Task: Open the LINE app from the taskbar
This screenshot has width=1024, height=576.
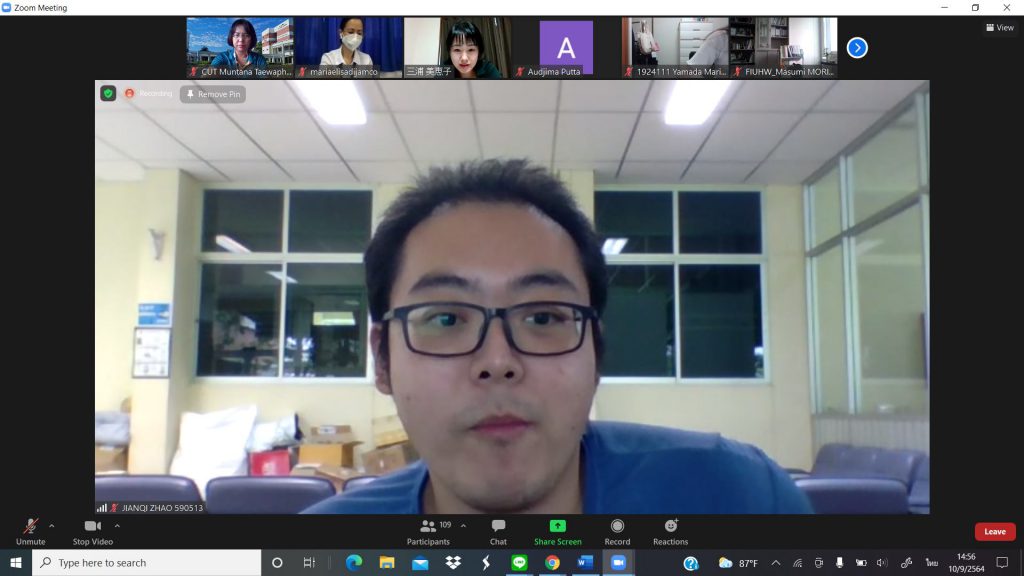Action: (519, 562)
